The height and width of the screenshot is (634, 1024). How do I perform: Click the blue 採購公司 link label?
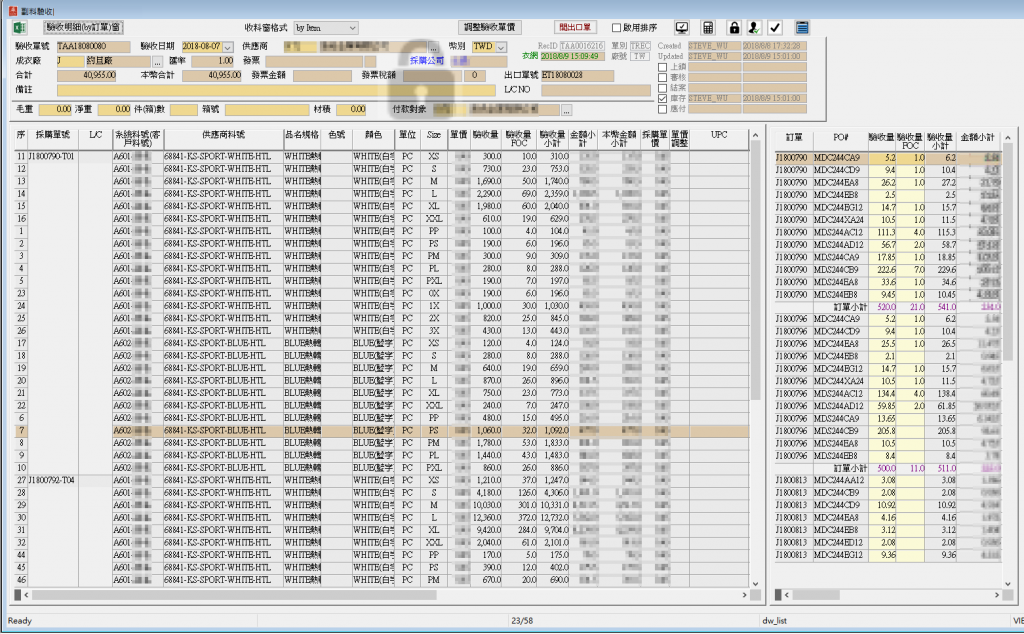tap(427, 61)
